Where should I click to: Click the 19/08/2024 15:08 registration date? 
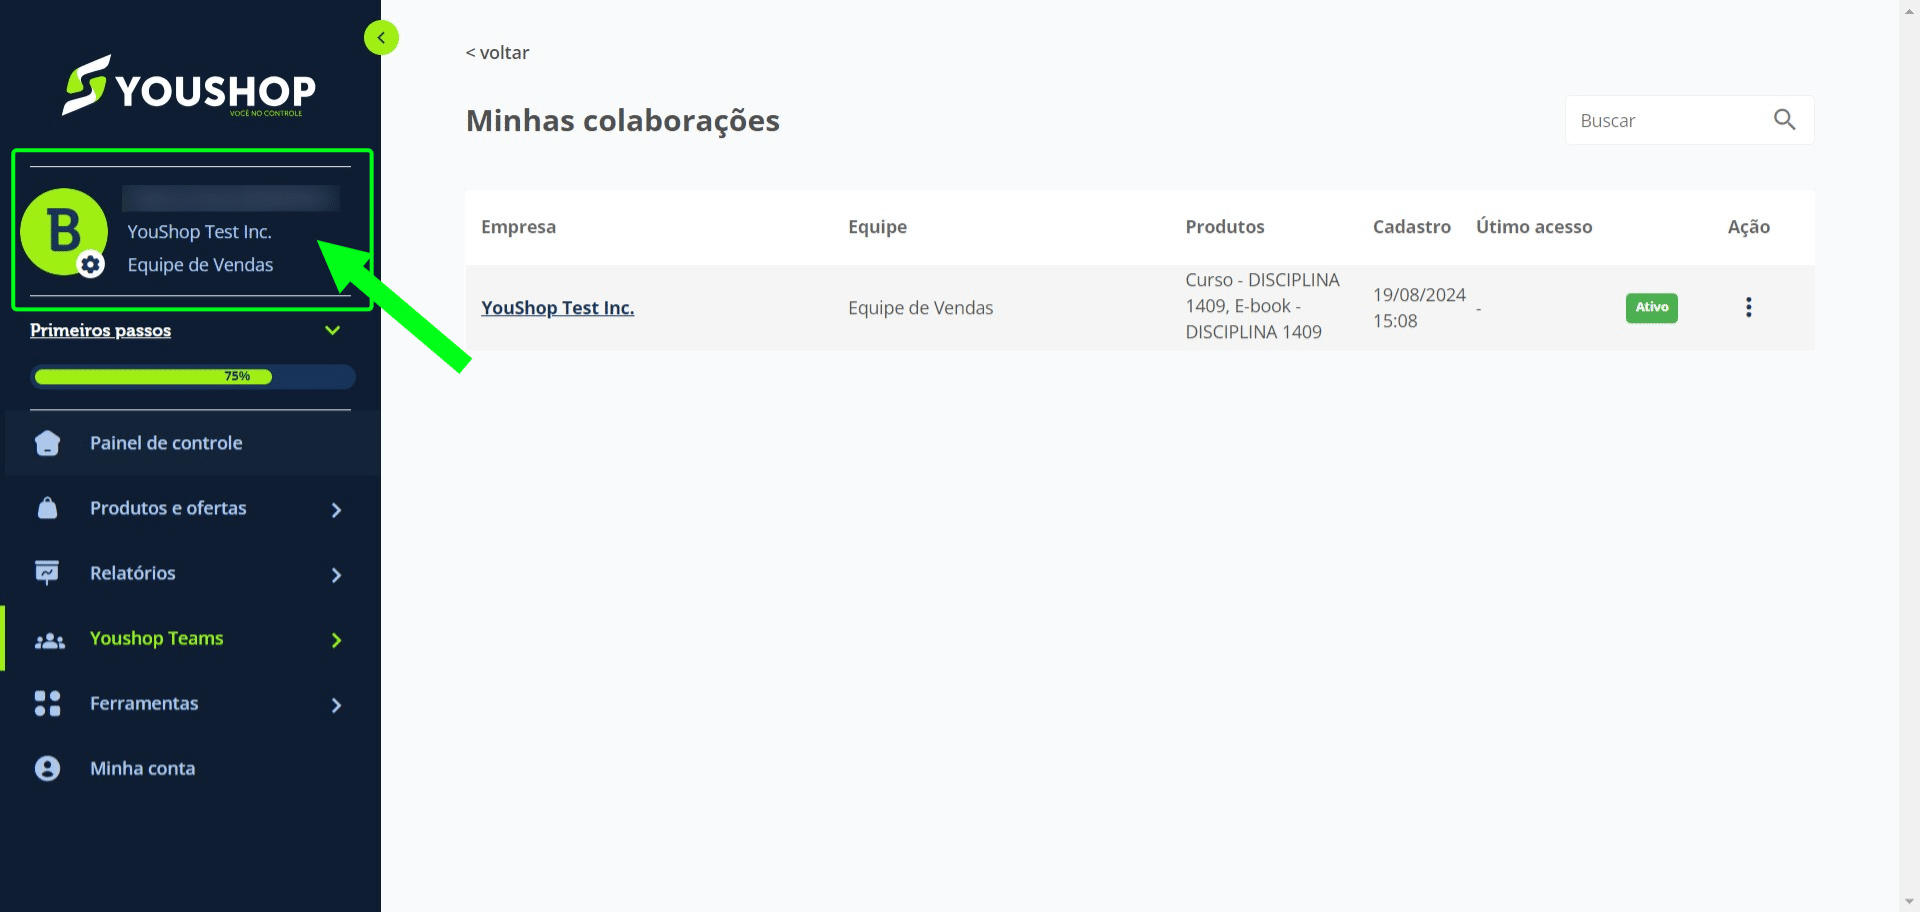pos(1419,308)
